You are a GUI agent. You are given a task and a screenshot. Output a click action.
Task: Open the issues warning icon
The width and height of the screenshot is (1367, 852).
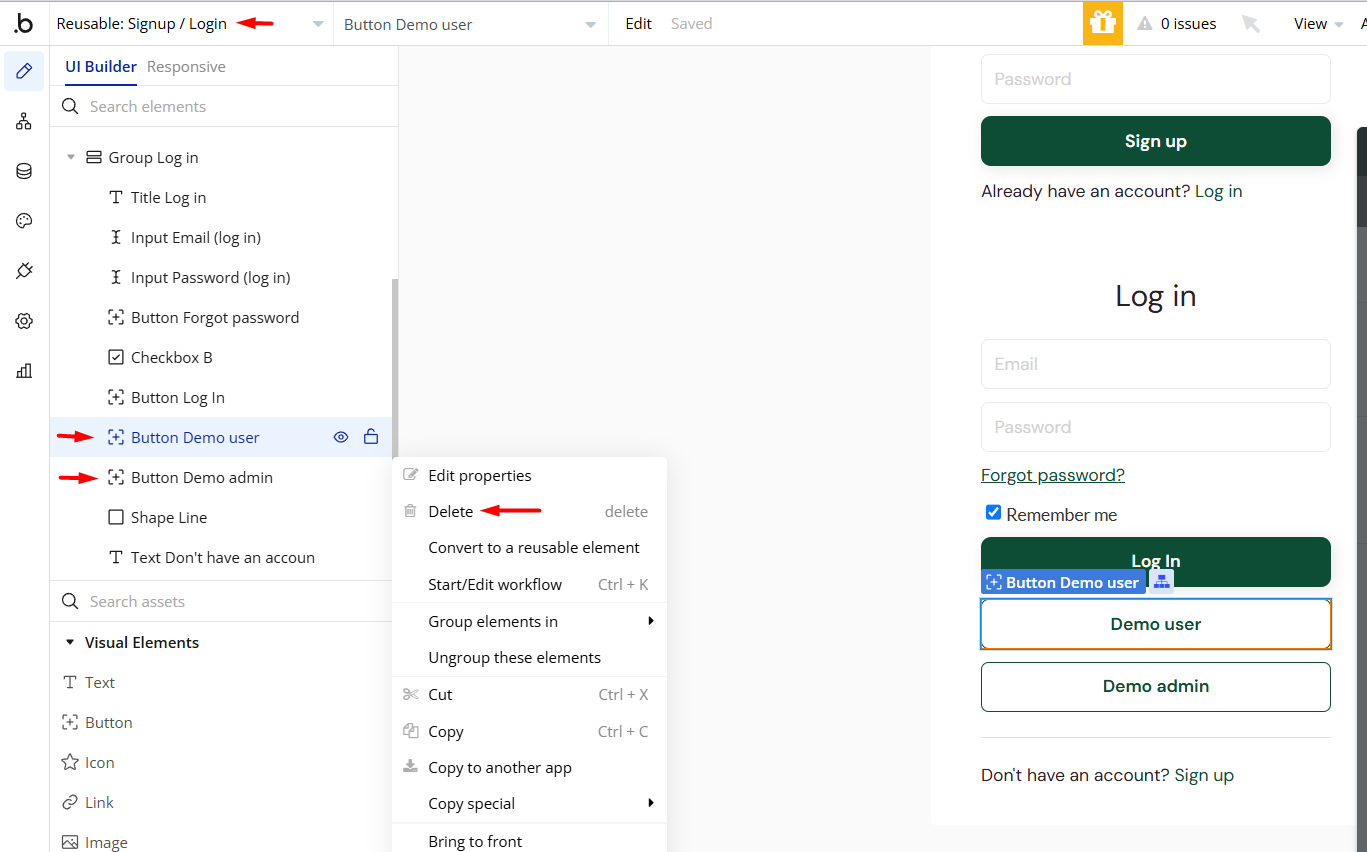point(1145,24)
